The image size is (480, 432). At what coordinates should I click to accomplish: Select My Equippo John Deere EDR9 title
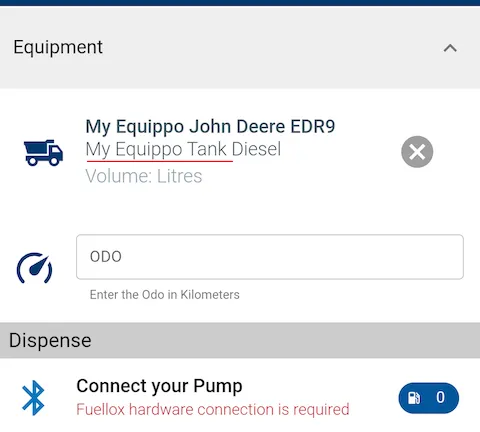210,127
